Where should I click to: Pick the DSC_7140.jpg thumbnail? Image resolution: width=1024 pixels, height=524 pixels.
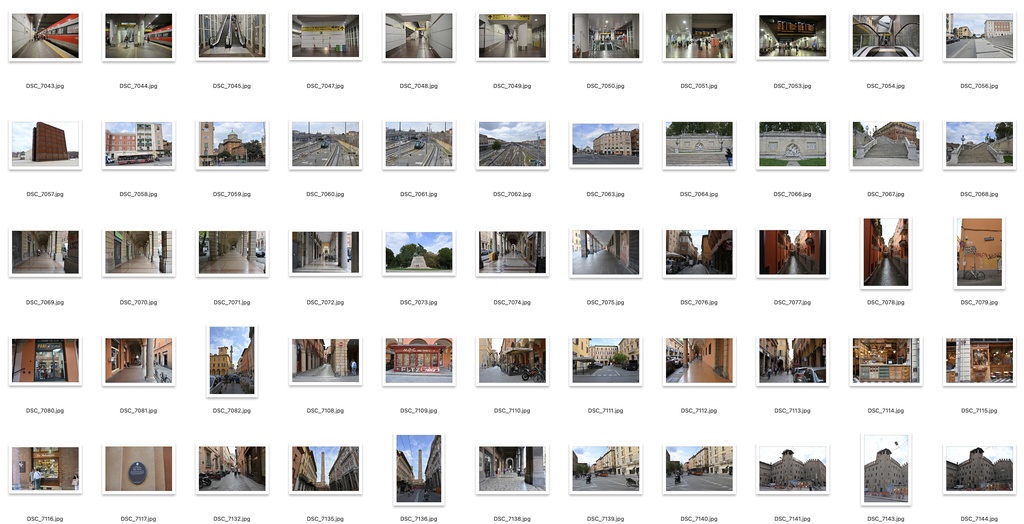[699, 469]
